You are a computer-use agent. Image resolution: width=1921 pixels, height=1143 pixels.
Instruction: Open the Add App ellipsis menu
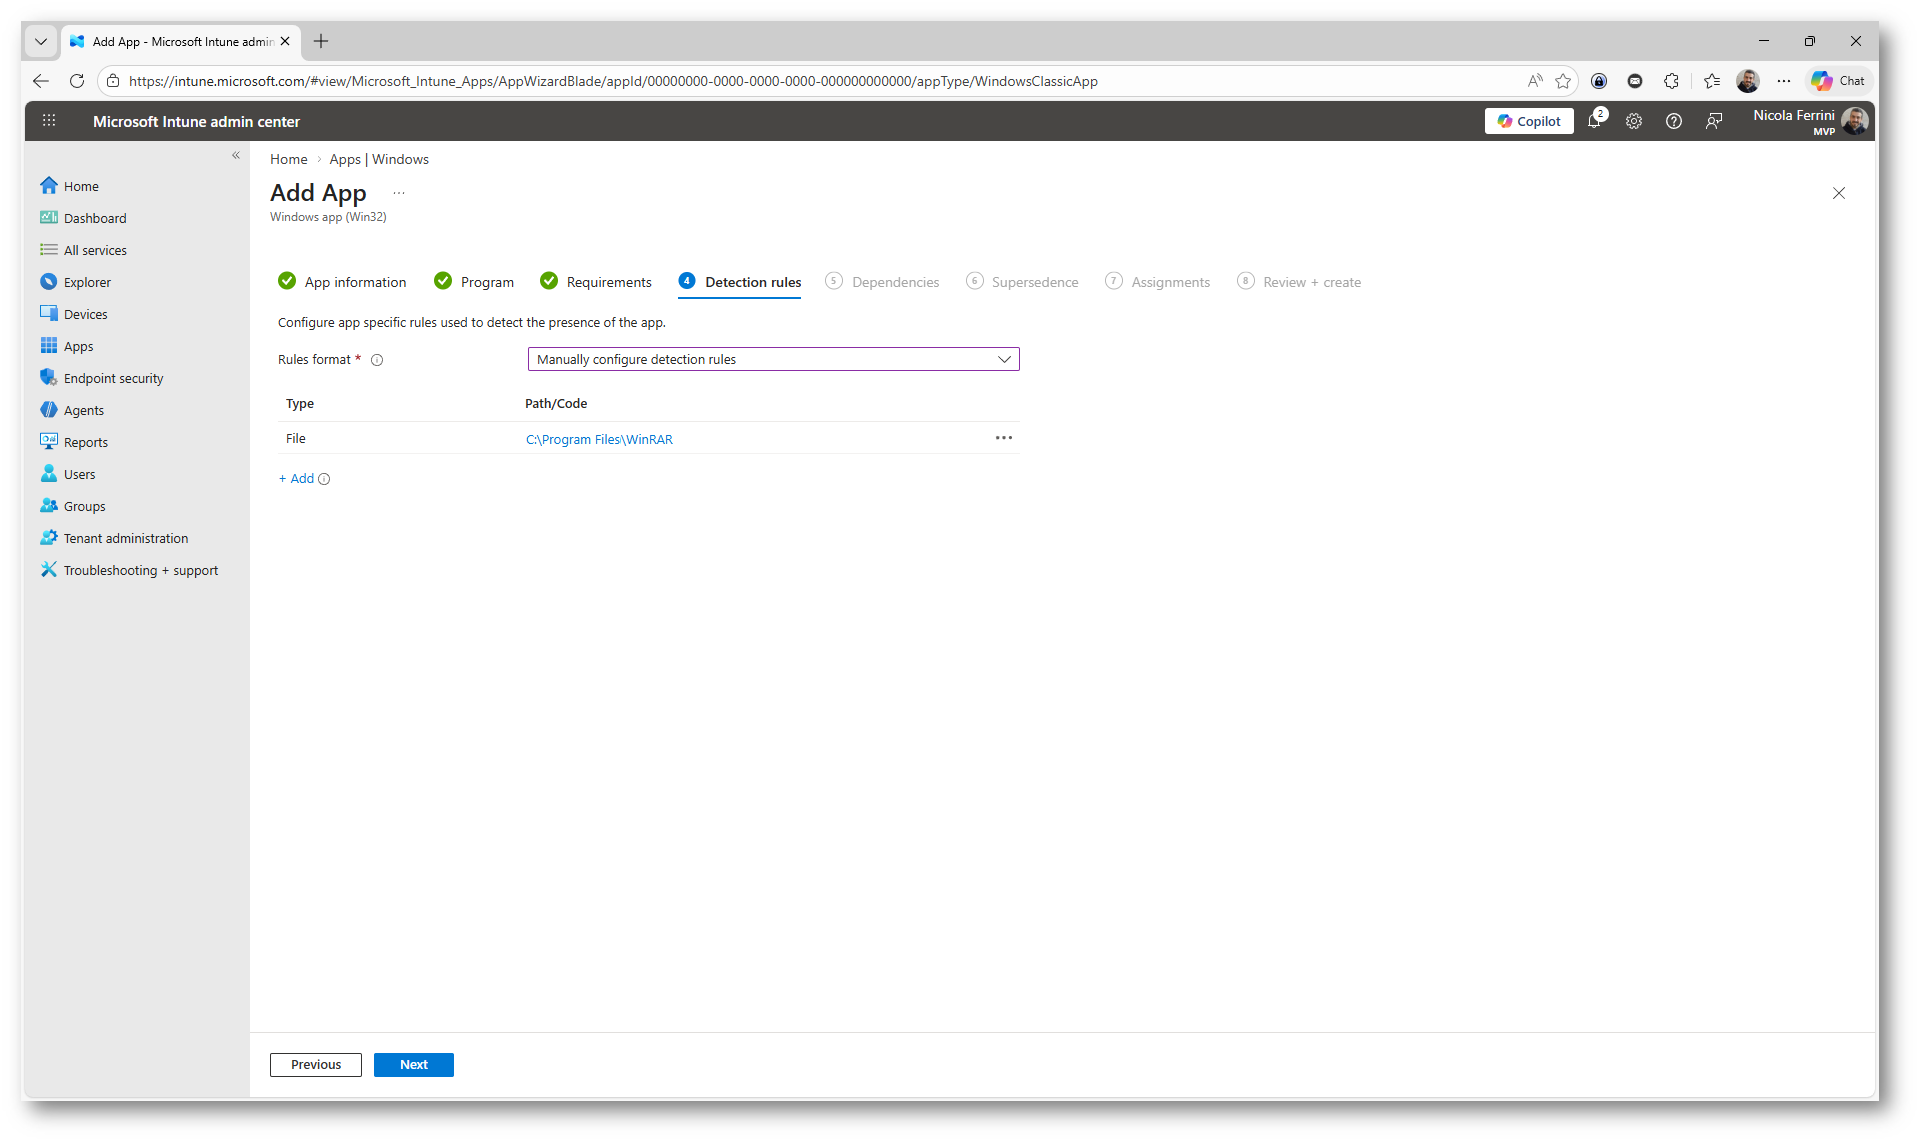(399, 193)
